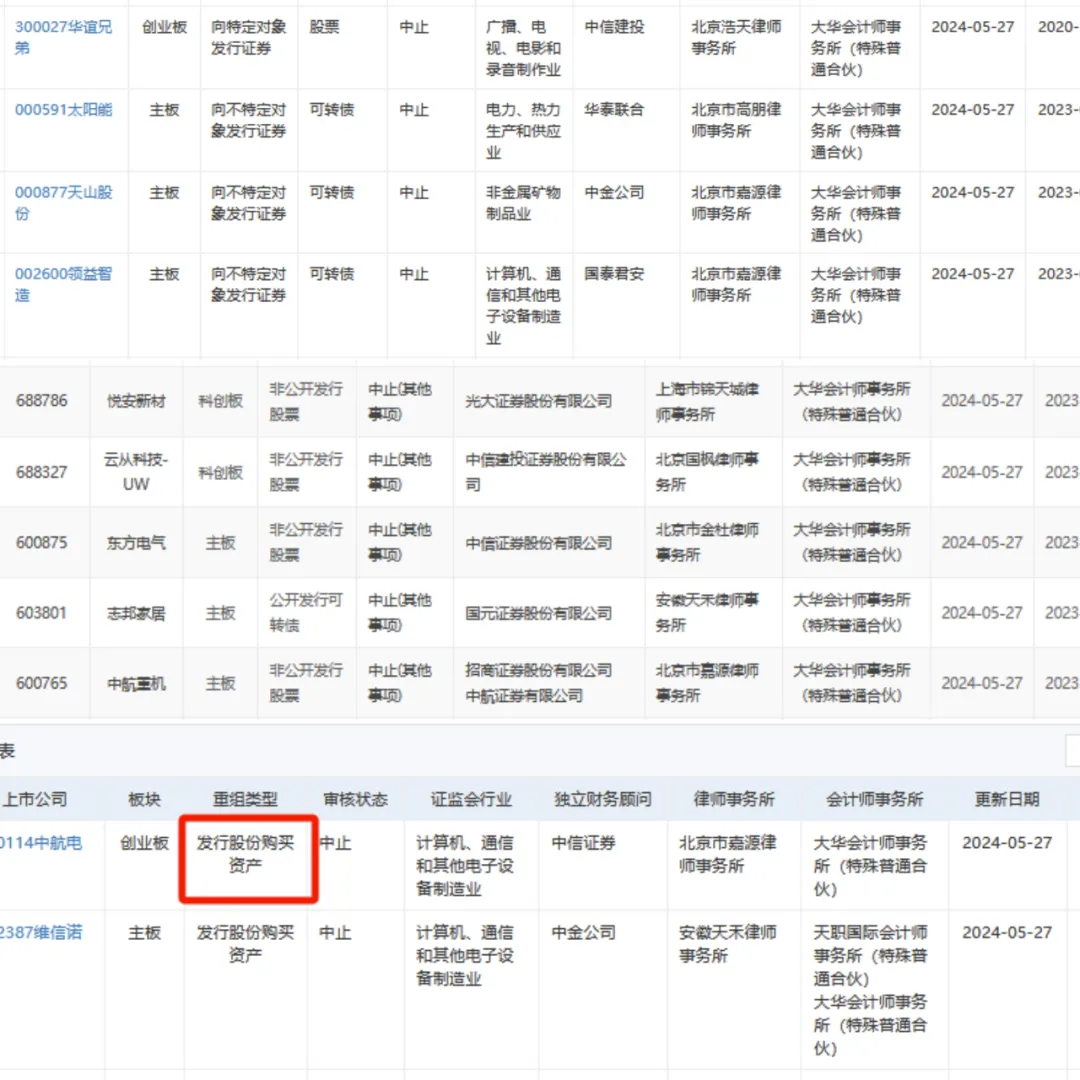The width and height of the screenshot is (1080, 1080).
Task: Click 国元证券股份有限公司 sponsor cell
Action: 539,613
